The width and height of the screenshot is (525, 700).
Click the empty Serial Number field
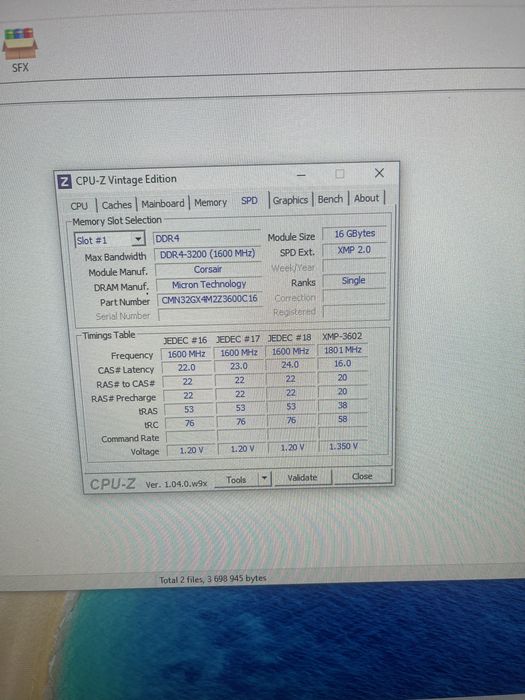tap(210, 314)
